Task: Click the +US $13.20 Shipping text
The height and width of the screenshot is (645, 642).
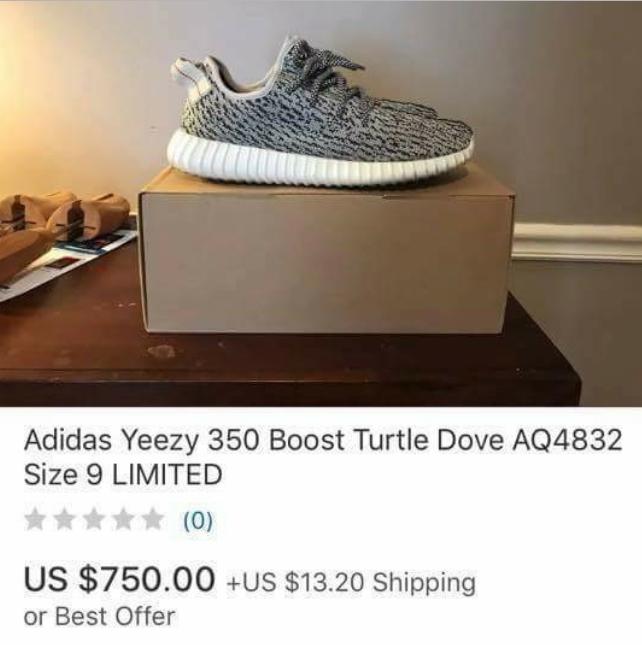Action: [351, 583]
